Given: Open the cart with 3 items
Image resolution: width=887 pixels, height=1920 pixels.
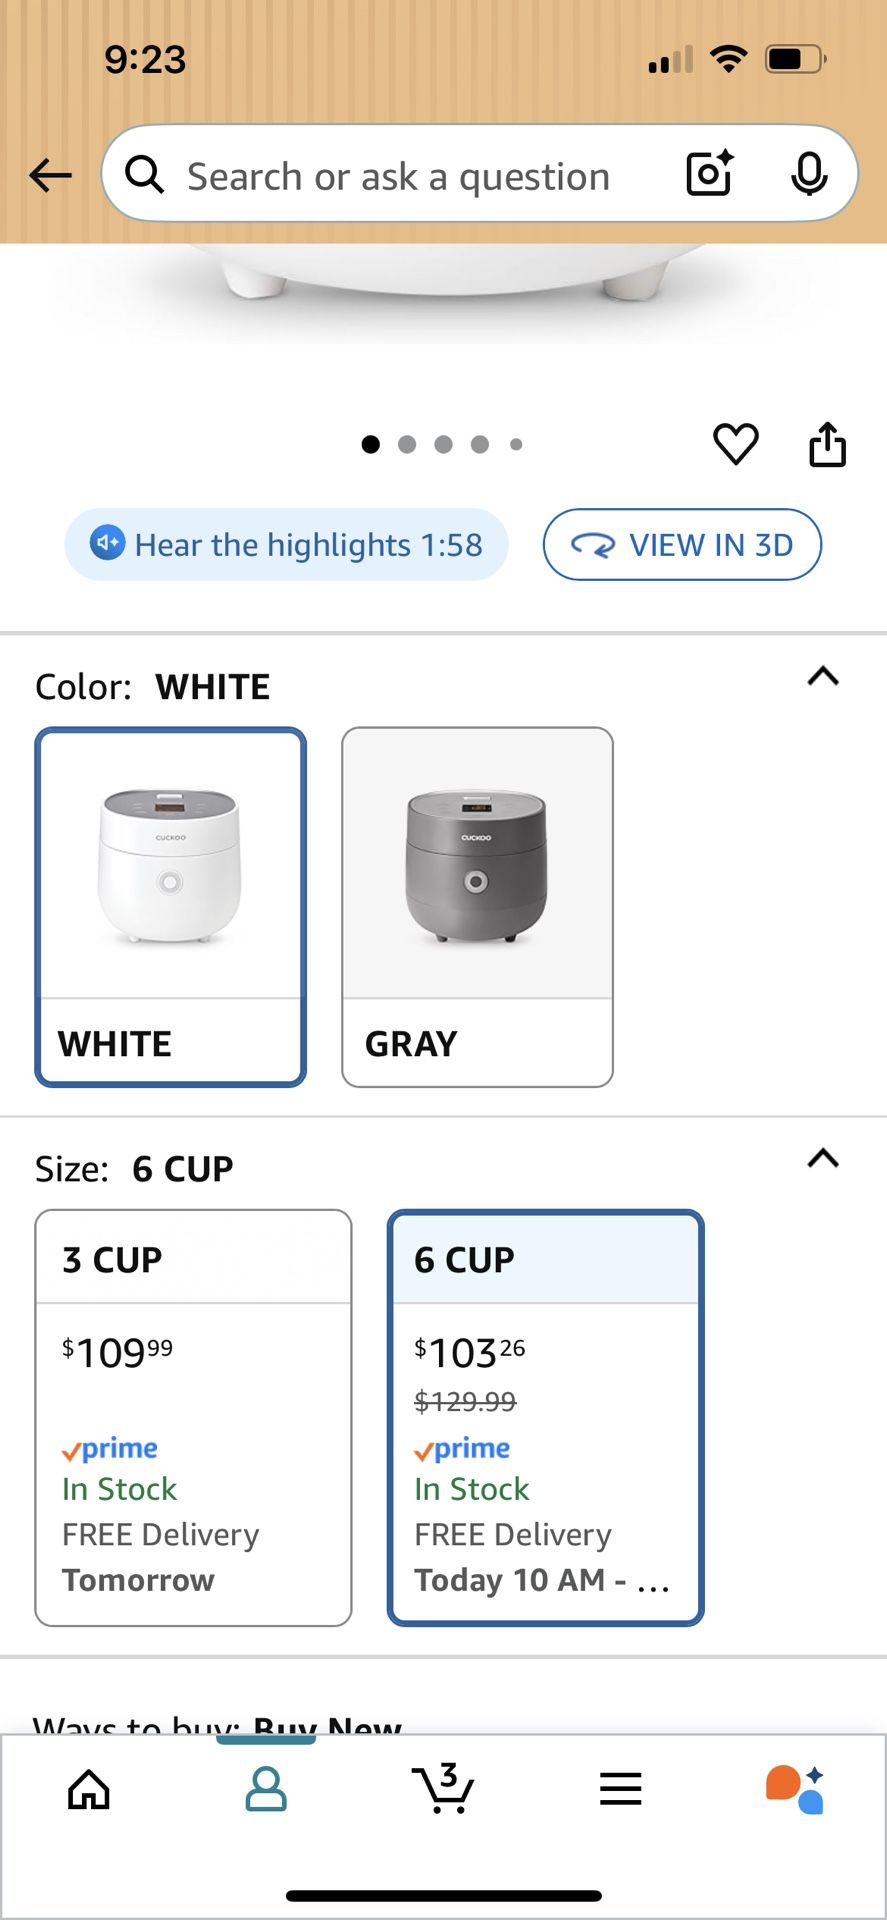Looking at the screenshot, I should coord(442,1788).
